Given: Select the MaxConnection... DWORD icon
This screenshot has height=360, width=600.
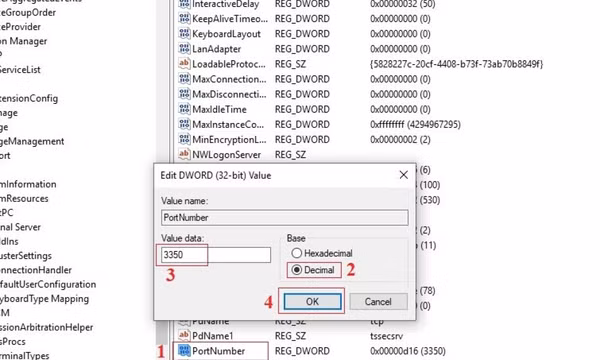Looking at the screenshot, I should [x=184, y=79].
